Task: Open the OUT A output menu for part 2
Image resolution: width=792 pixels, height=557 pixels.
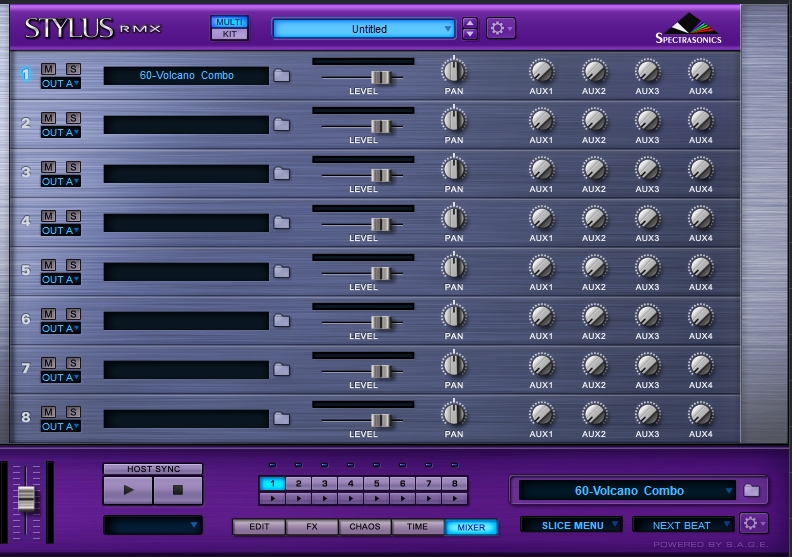Action: 61,132
